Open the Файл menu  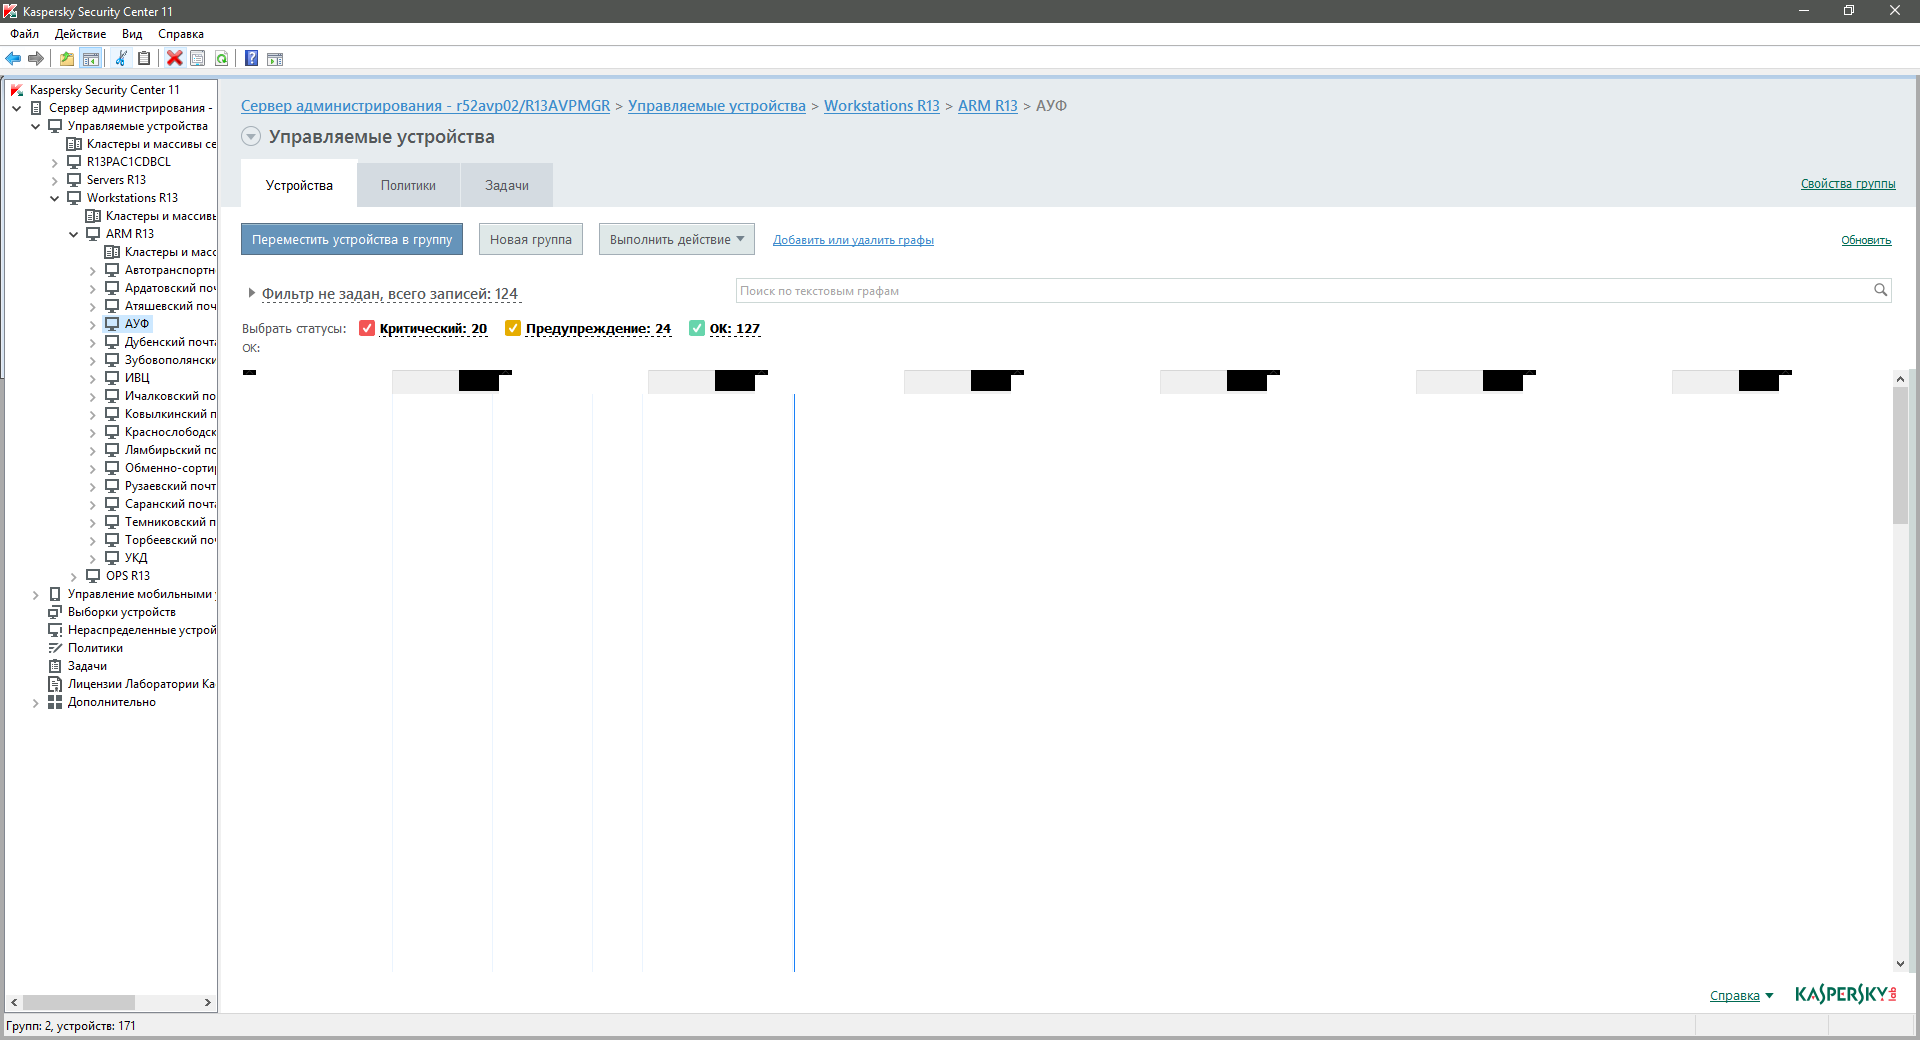(25, 34)
